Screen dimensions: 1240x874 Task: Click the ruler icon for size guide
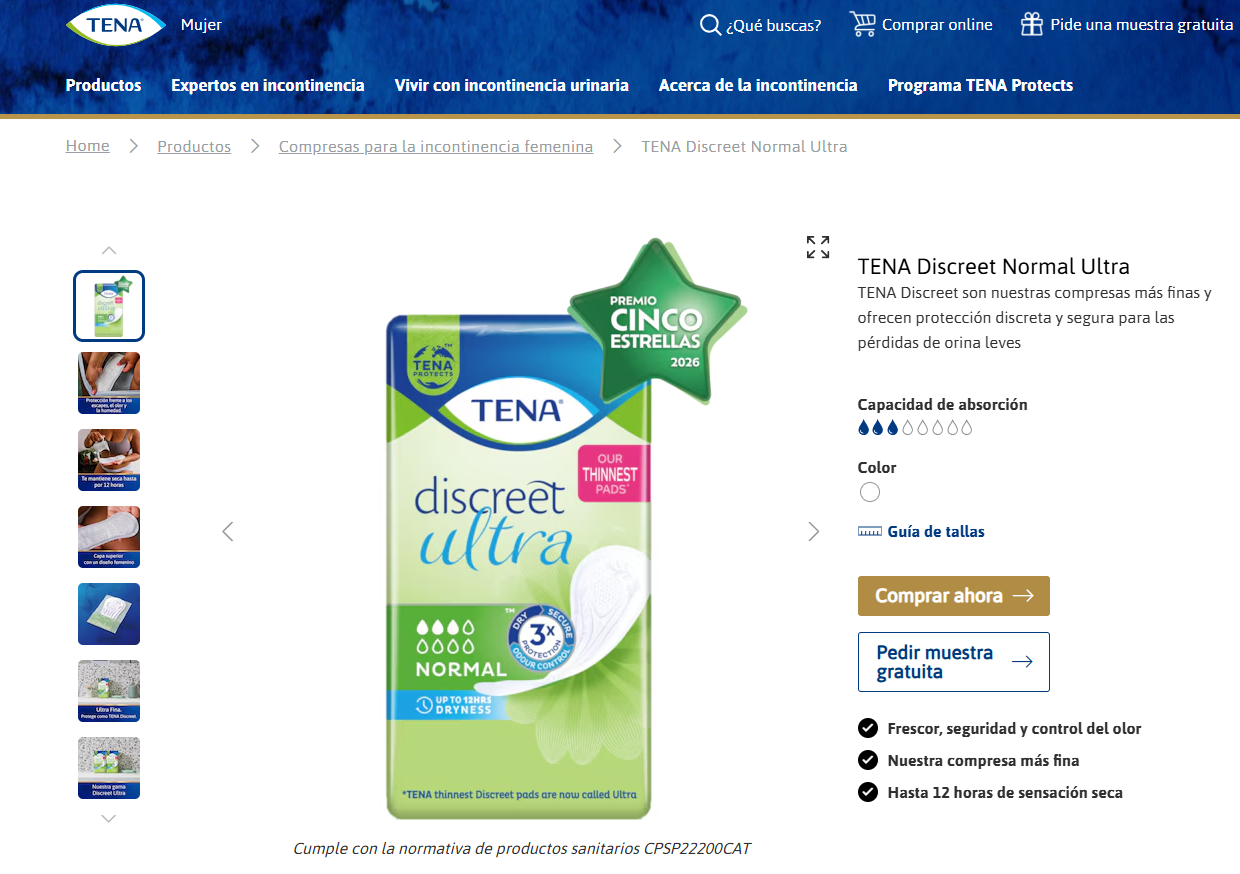tap(870, 532)
